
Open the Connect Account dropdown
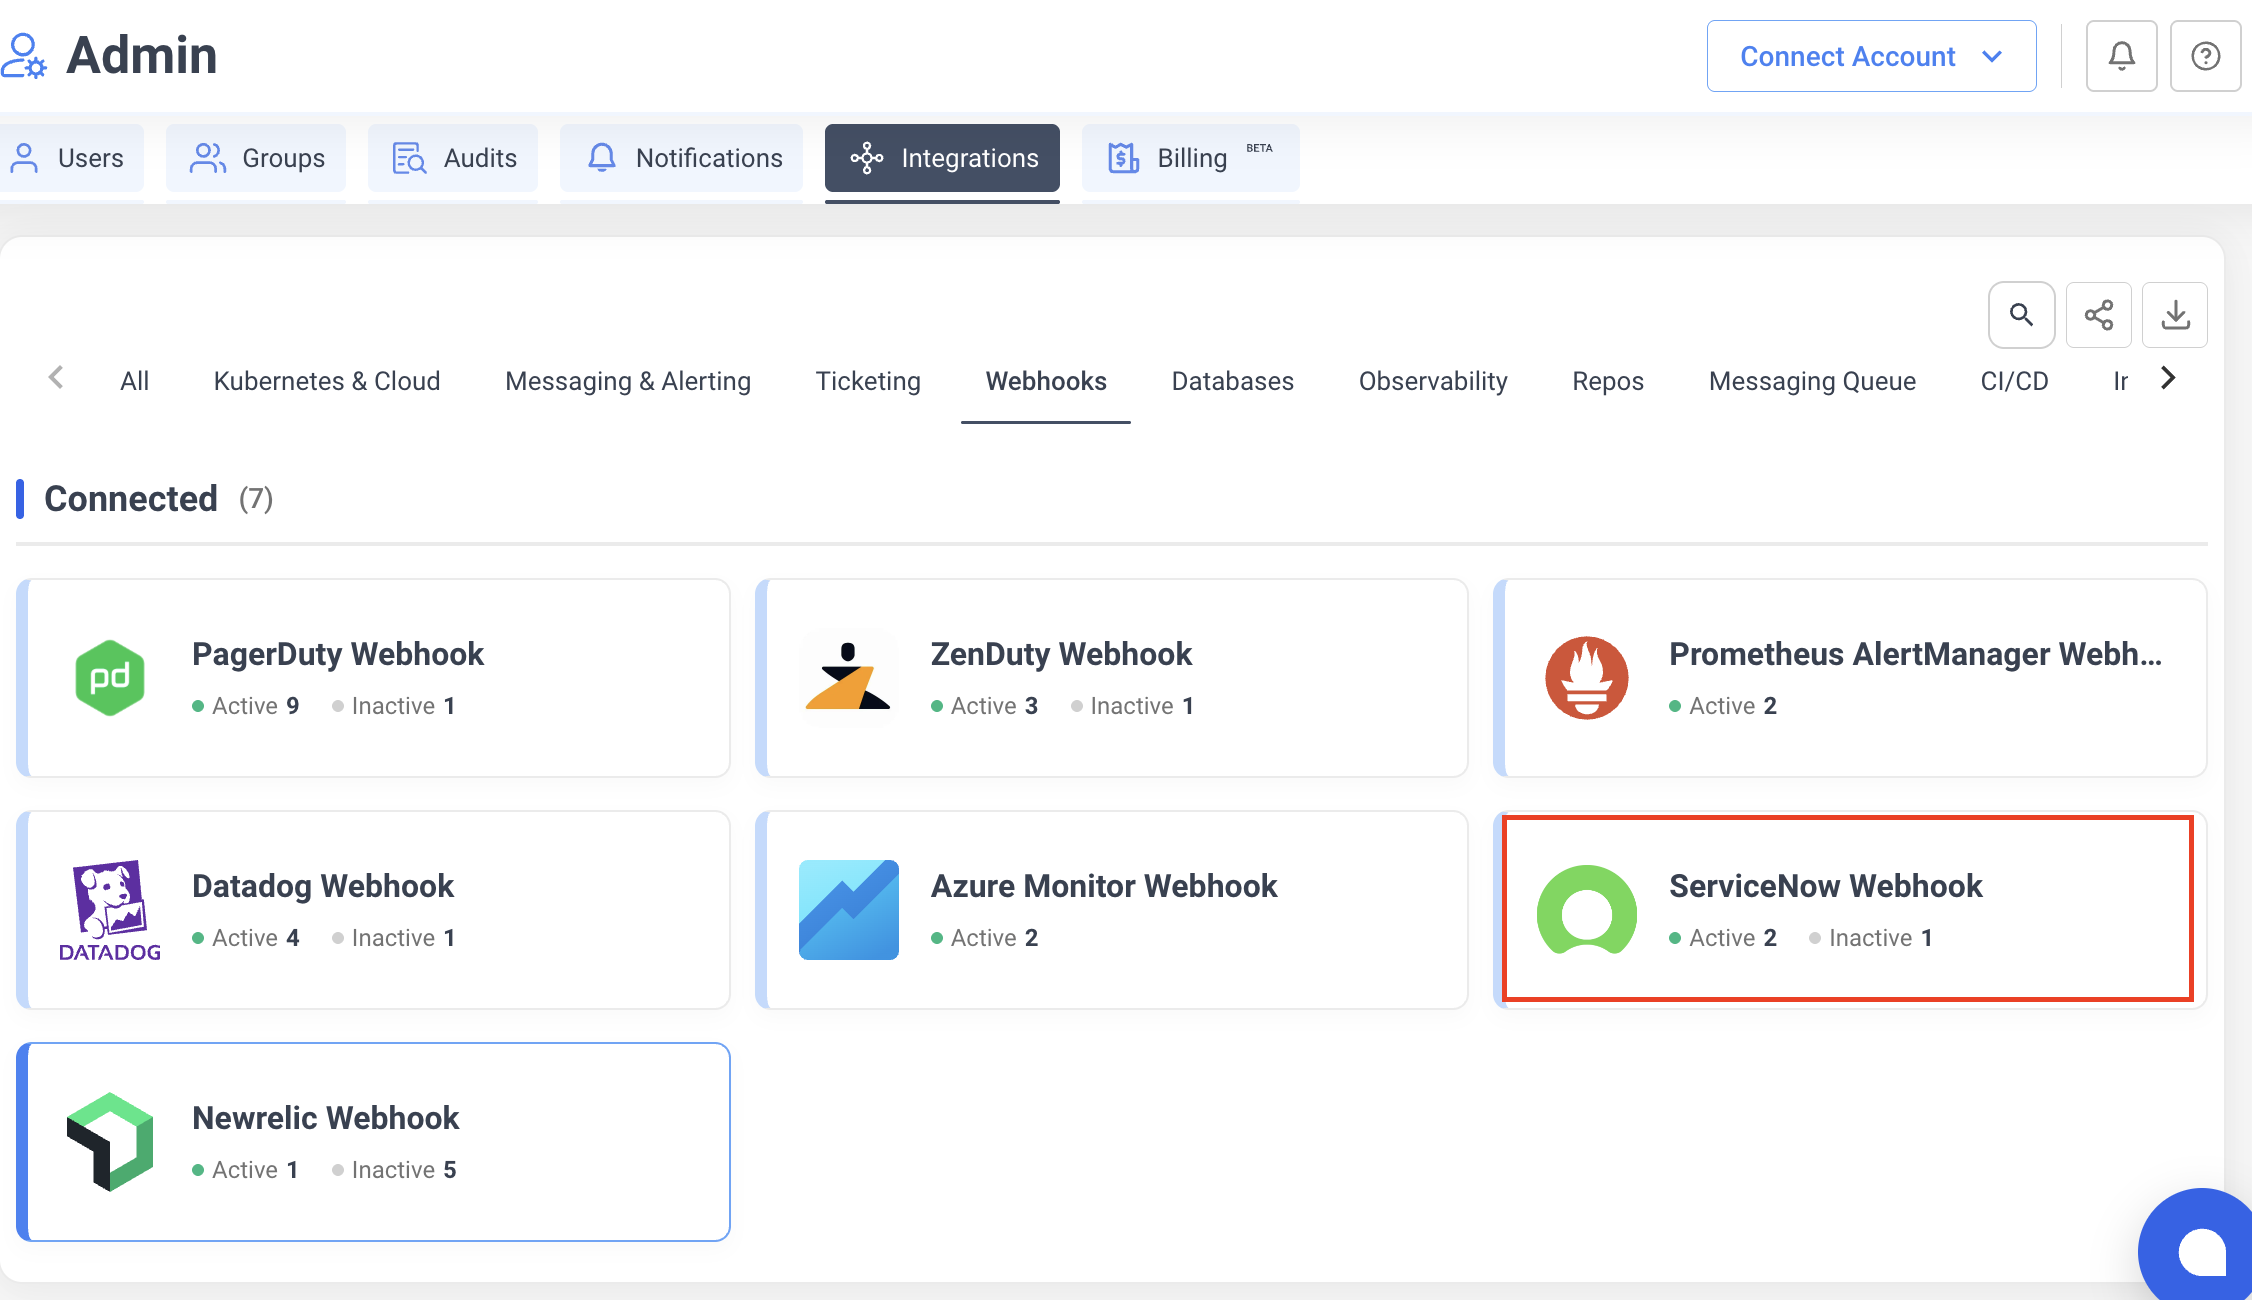(1870, 56)
